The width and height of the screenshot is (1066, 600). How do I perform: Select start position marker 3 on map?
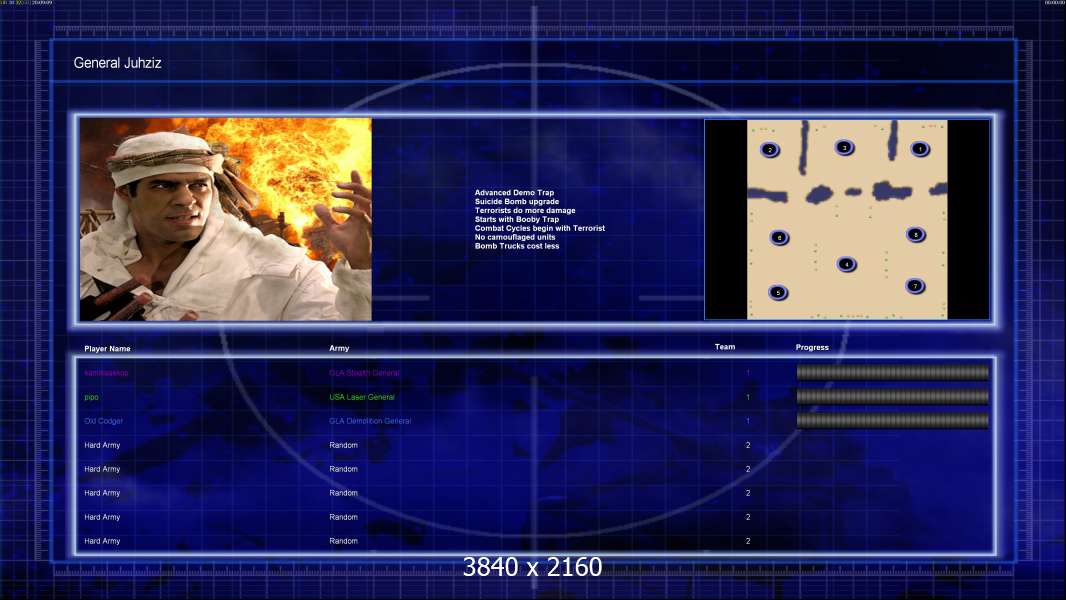tap(844, 147)
